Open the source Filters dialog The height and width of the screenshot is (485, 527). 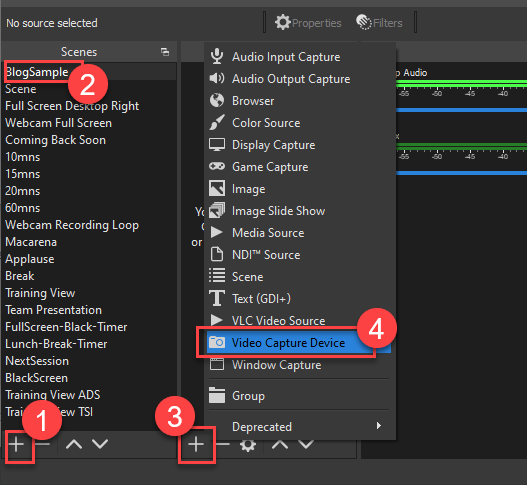point(379,23)
